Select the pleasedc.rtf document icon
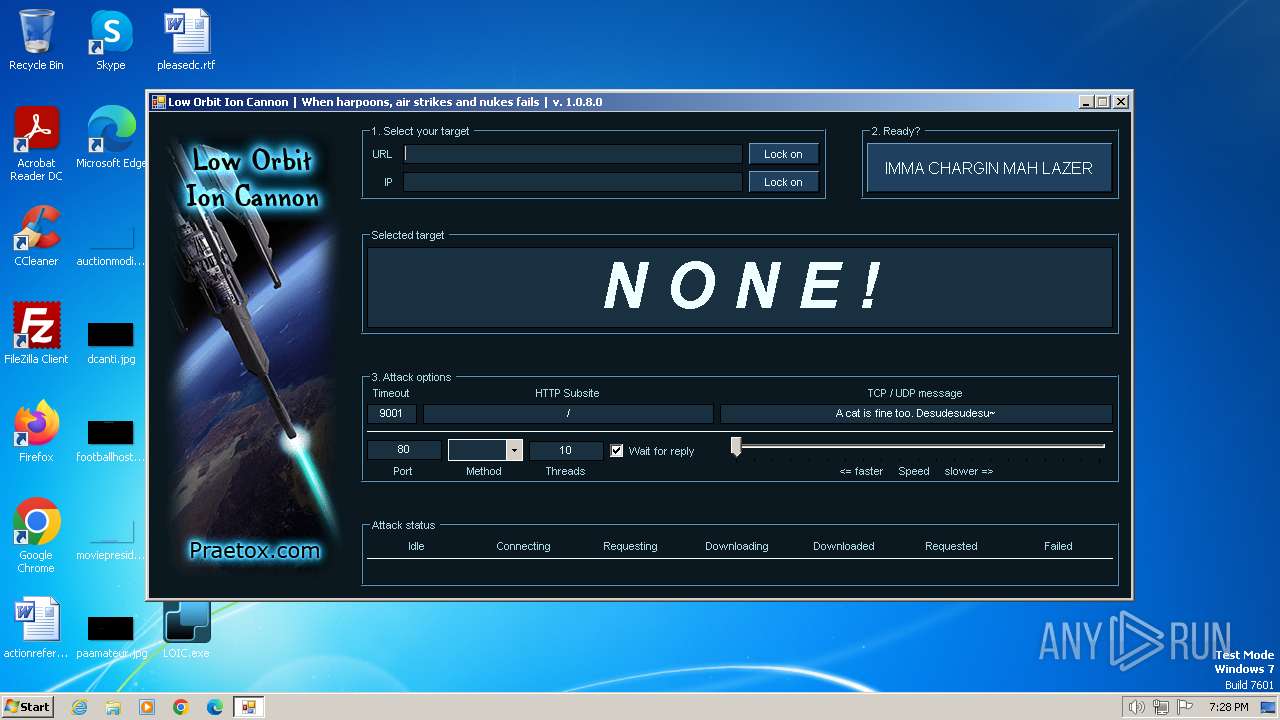Screen dimensions: 1280x720 [186, 40]
